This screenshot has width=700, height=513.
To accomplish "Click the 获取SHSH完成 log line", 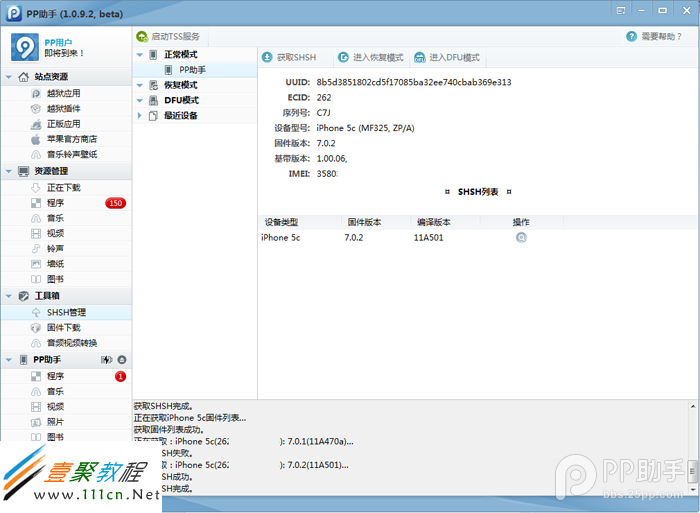I will click(163, 406).
